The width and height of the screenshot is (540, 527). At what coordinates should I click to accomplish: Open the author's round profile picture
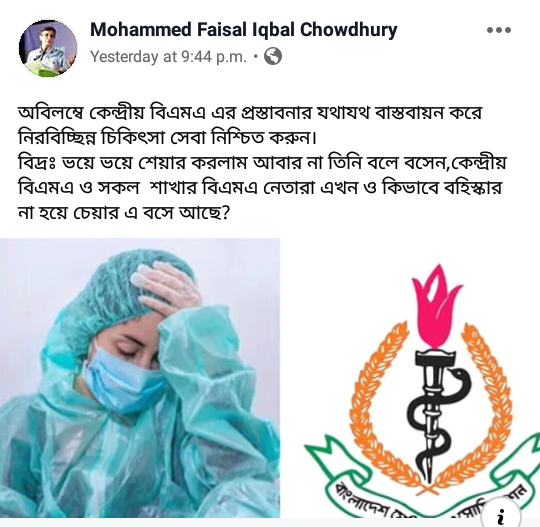pos(48,48)
